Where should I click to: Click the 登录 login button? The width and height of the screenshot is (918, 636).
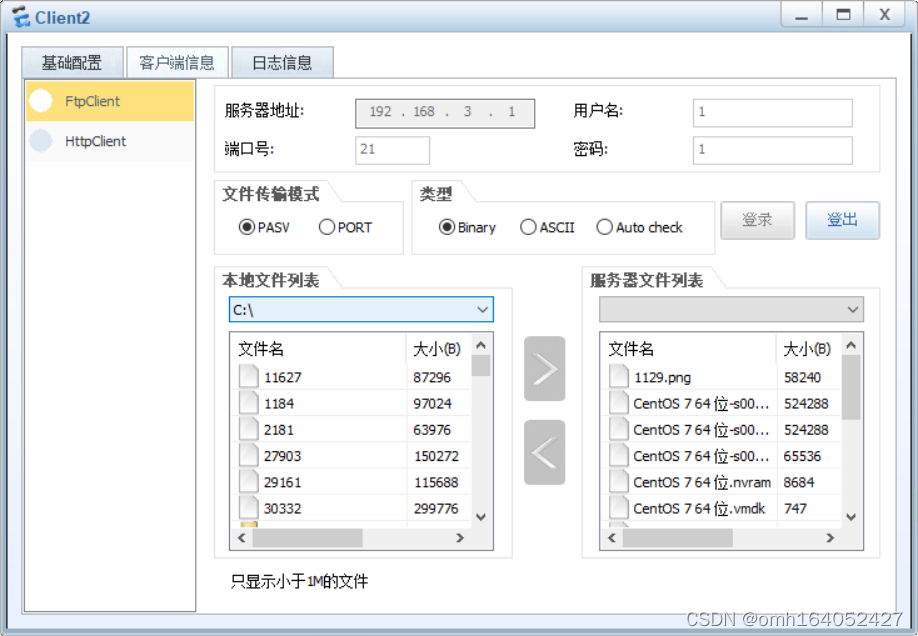click(758, 220)
